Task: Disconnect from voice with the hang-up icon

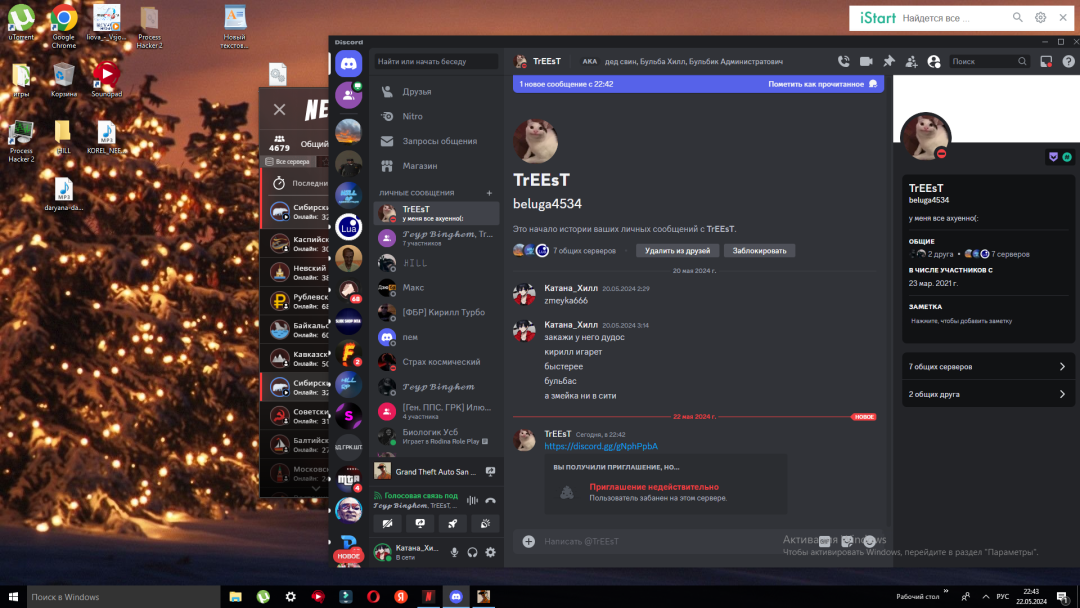Action: [x=491, y=500]
